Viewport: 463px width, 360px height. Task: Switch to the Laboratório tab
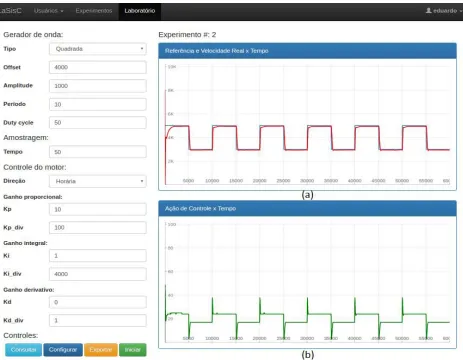click(140, 11)
